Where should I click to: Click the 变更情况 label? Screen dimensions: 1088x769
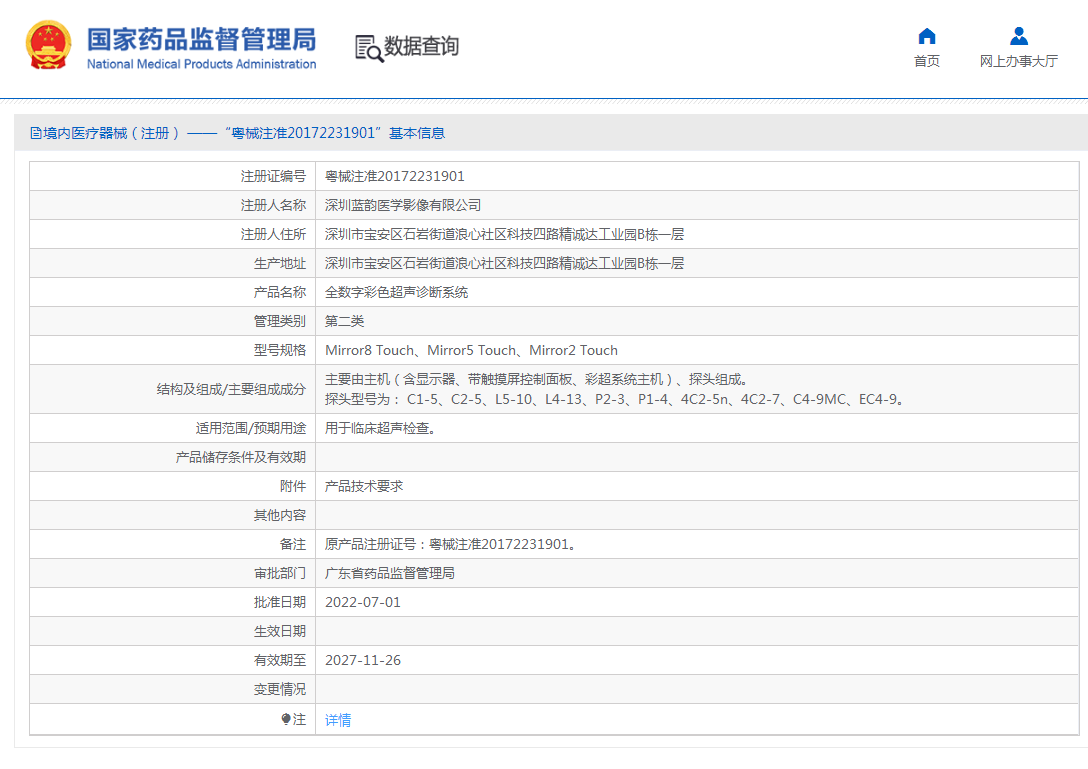tap(280, 690)
